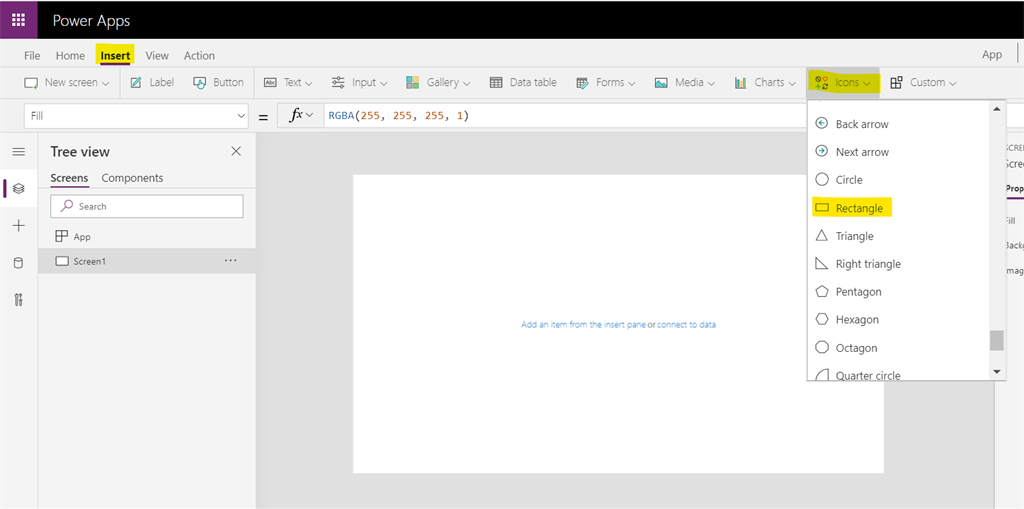Select Rectangle from the Icons list
Screen dimensions: 1024x509
coord(852,208)
